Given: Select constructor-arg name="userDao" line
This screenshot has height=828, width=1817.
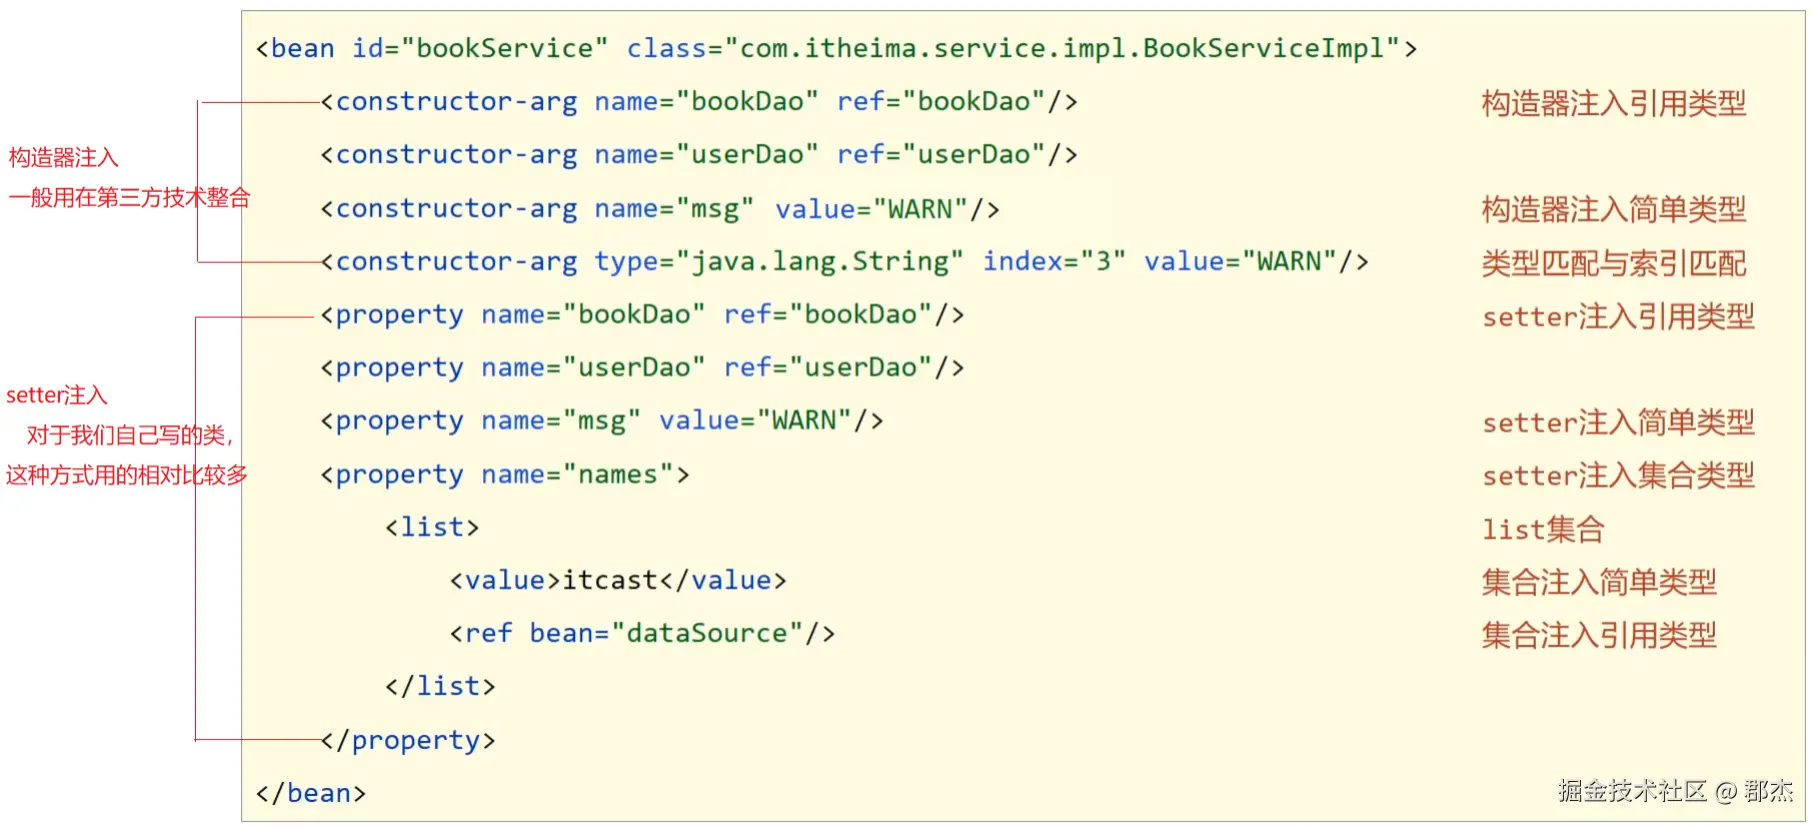Looking at the screenshot, I should 698,154.
